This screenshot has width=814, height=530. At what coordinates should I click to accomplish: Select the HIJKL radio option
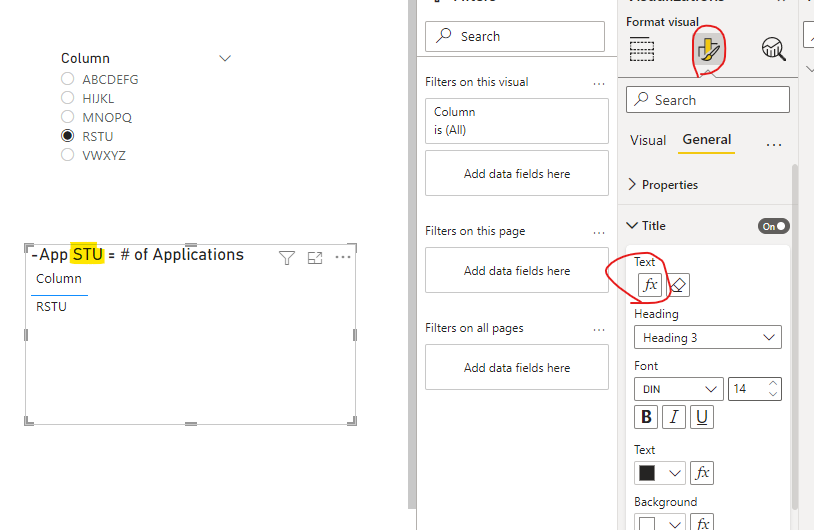point(67,98)
